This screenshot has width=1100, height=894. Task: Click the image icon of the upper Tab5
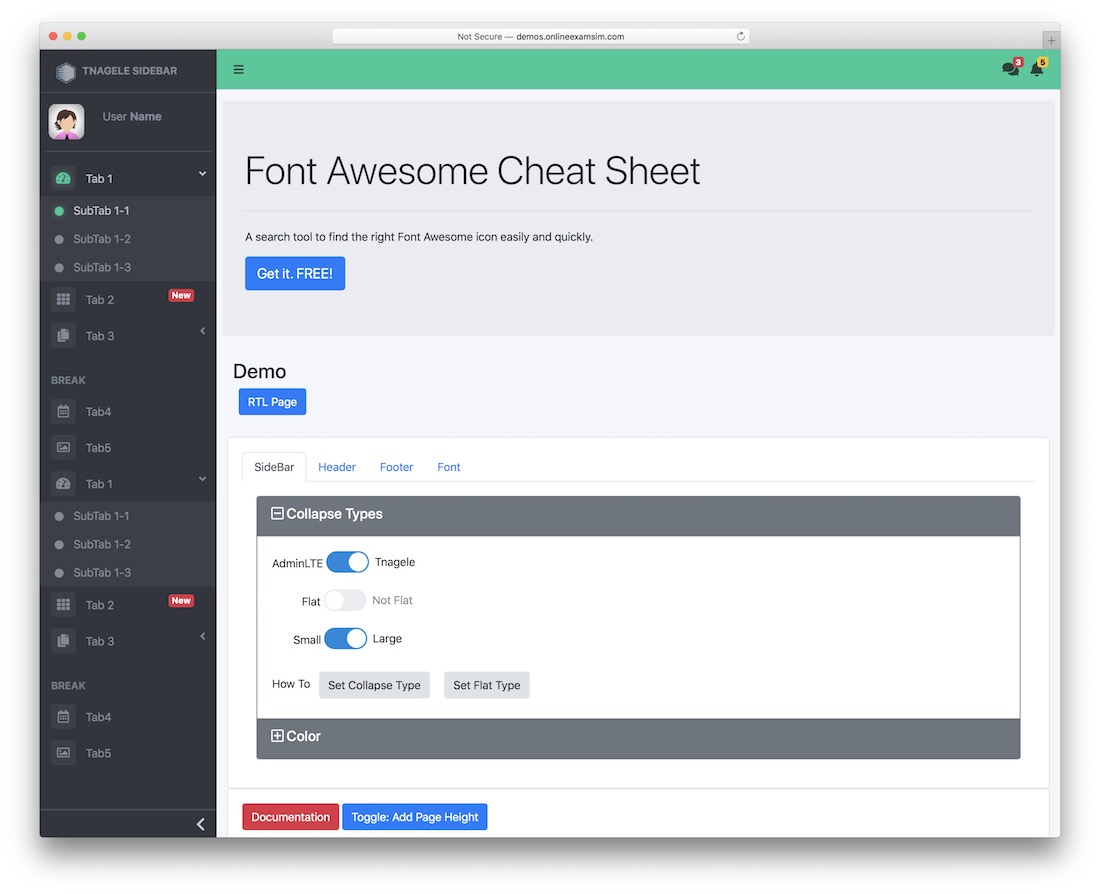[x=63, y=448]
